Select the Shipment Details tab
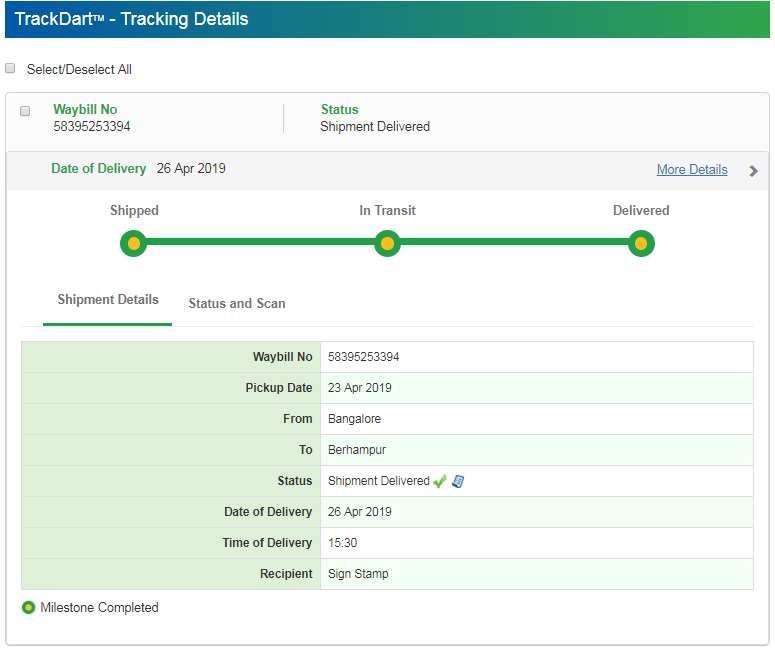This screenshot has width=775, height=652. [x=108, y=300]
